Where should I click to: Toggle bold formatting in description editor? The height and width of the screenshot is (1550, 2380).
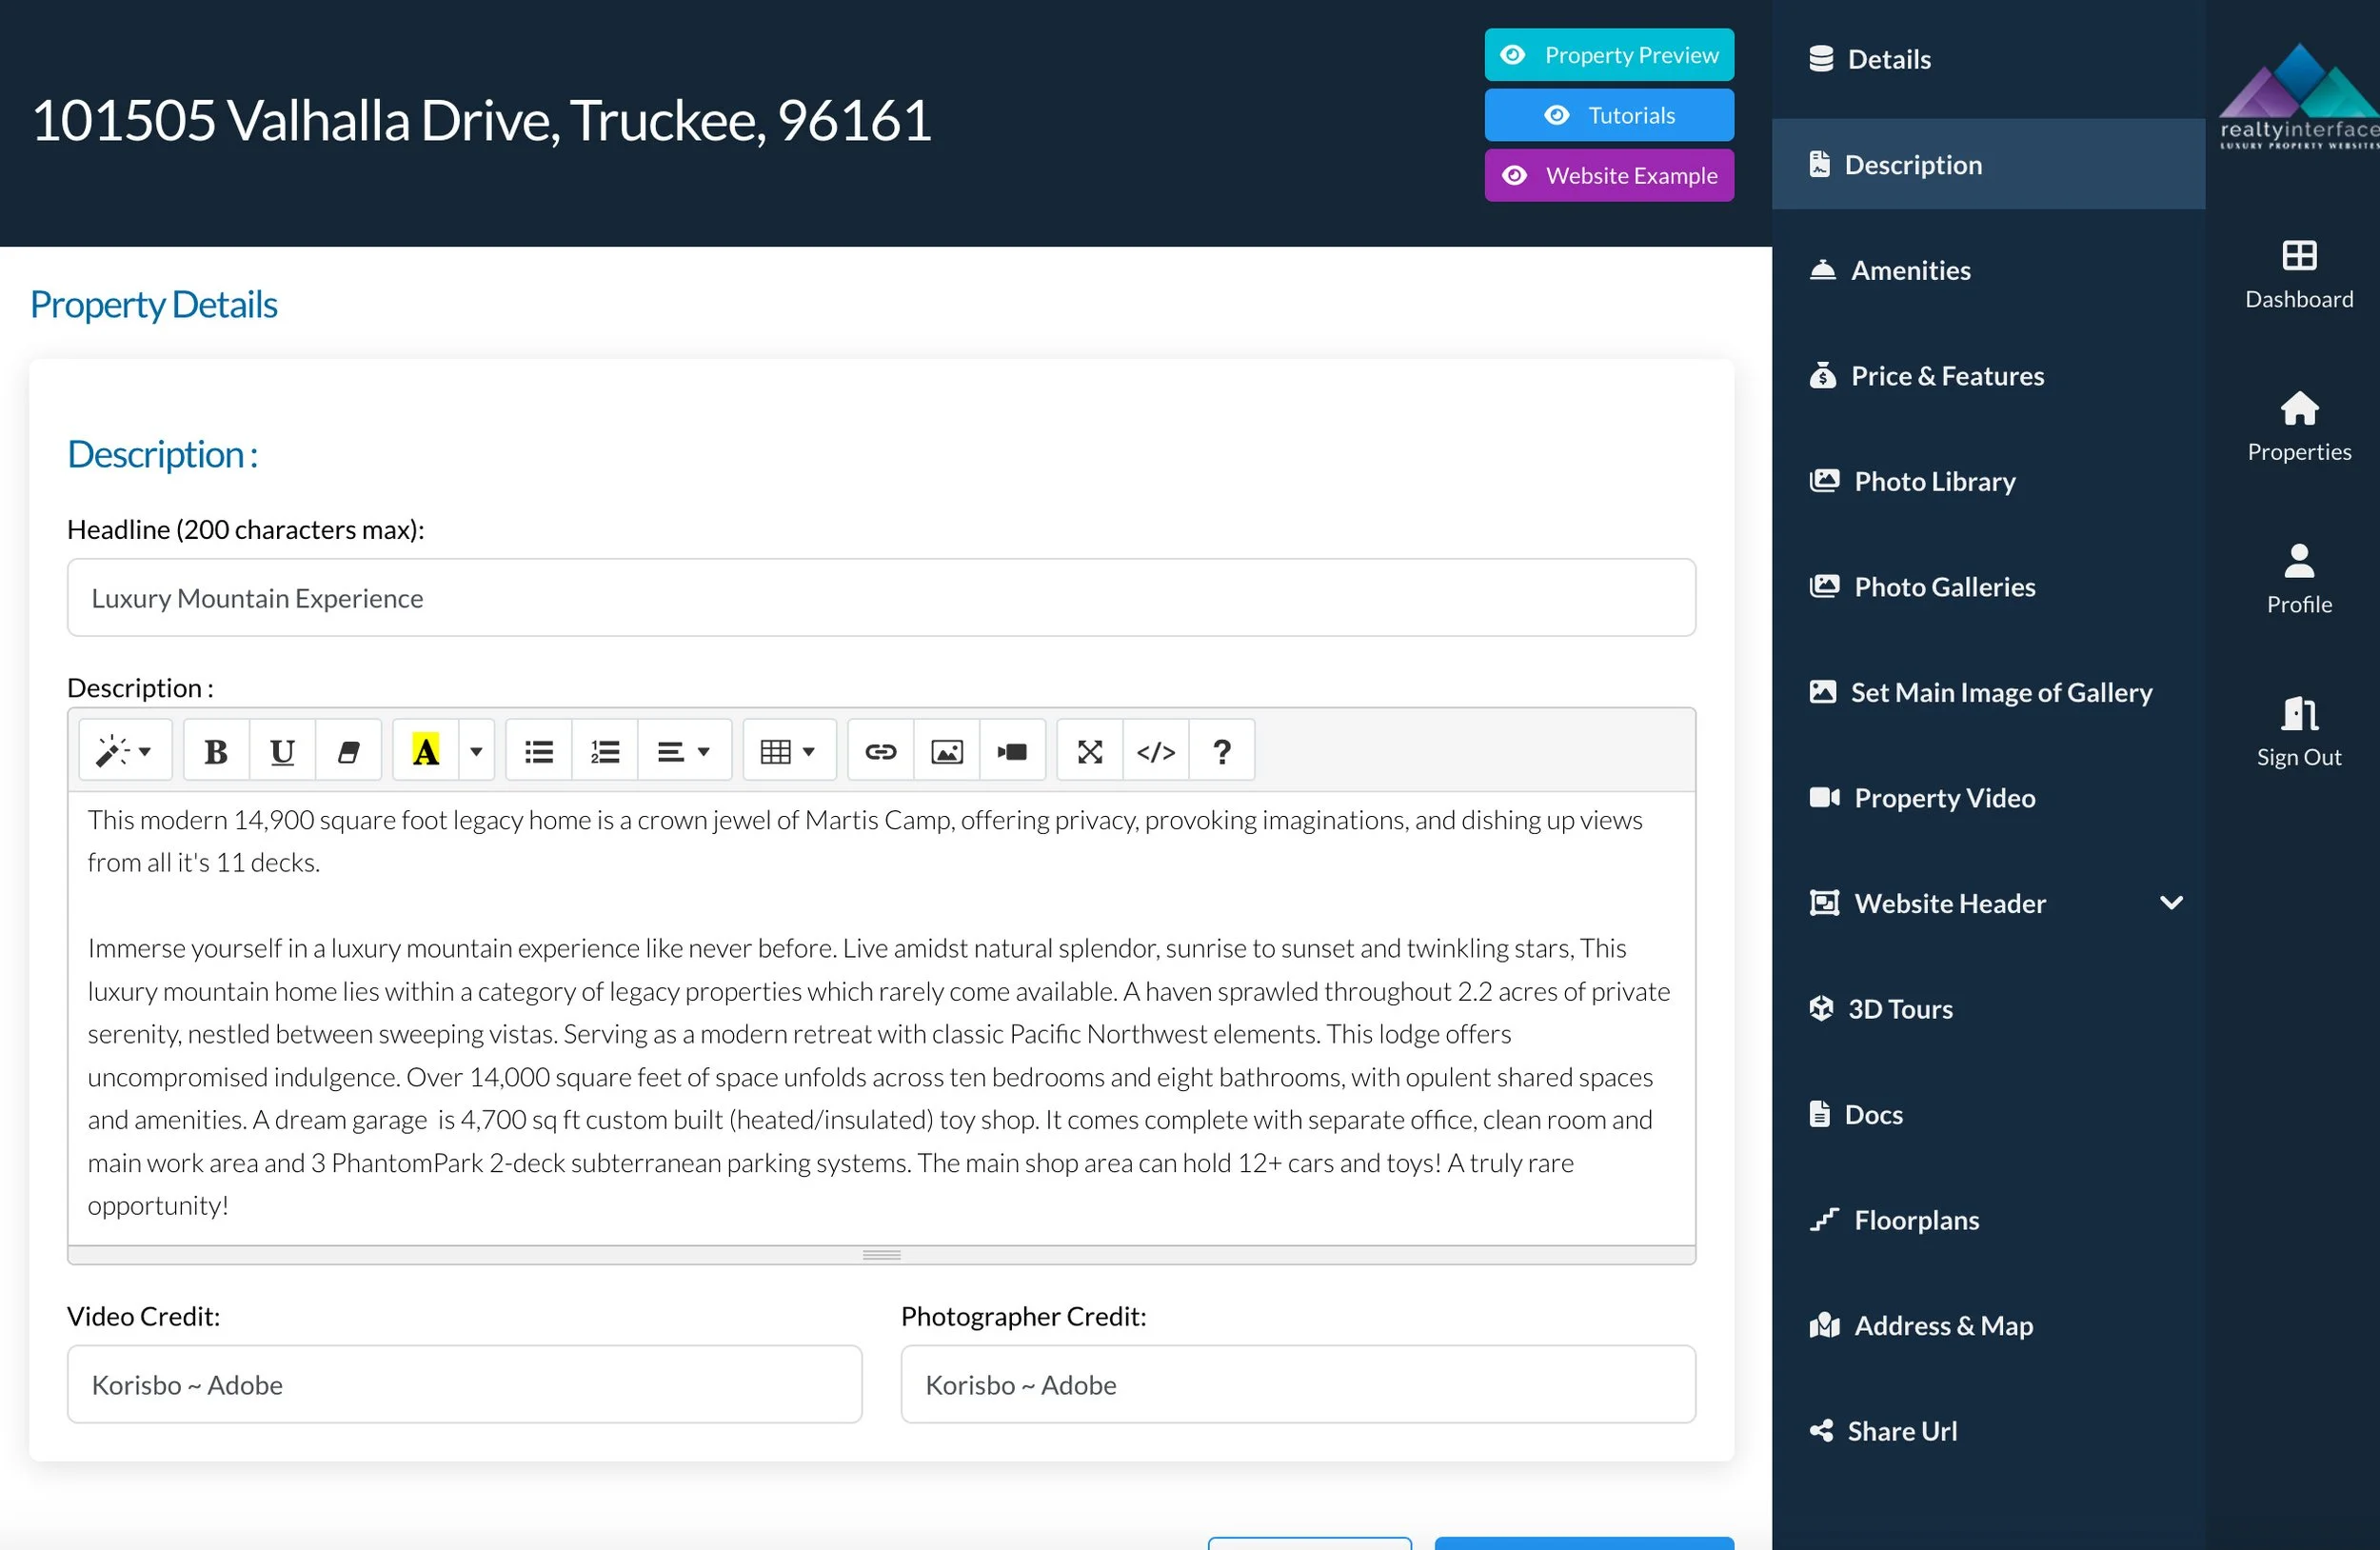pos(216,751)
